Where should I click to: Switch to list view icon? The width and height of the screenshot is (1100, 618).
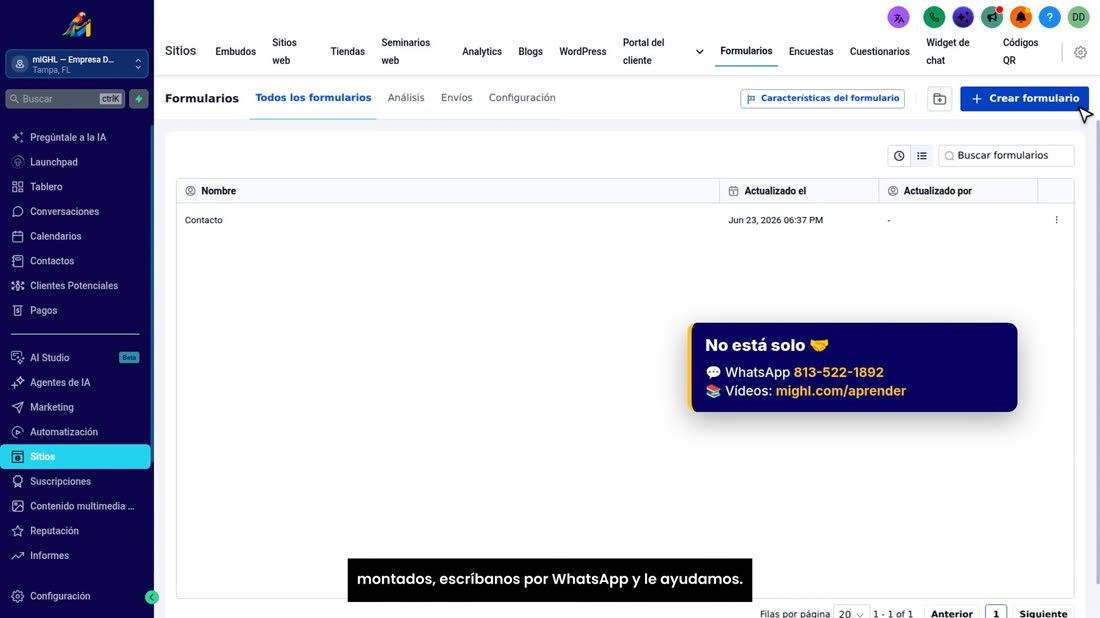tap(921, 156)
